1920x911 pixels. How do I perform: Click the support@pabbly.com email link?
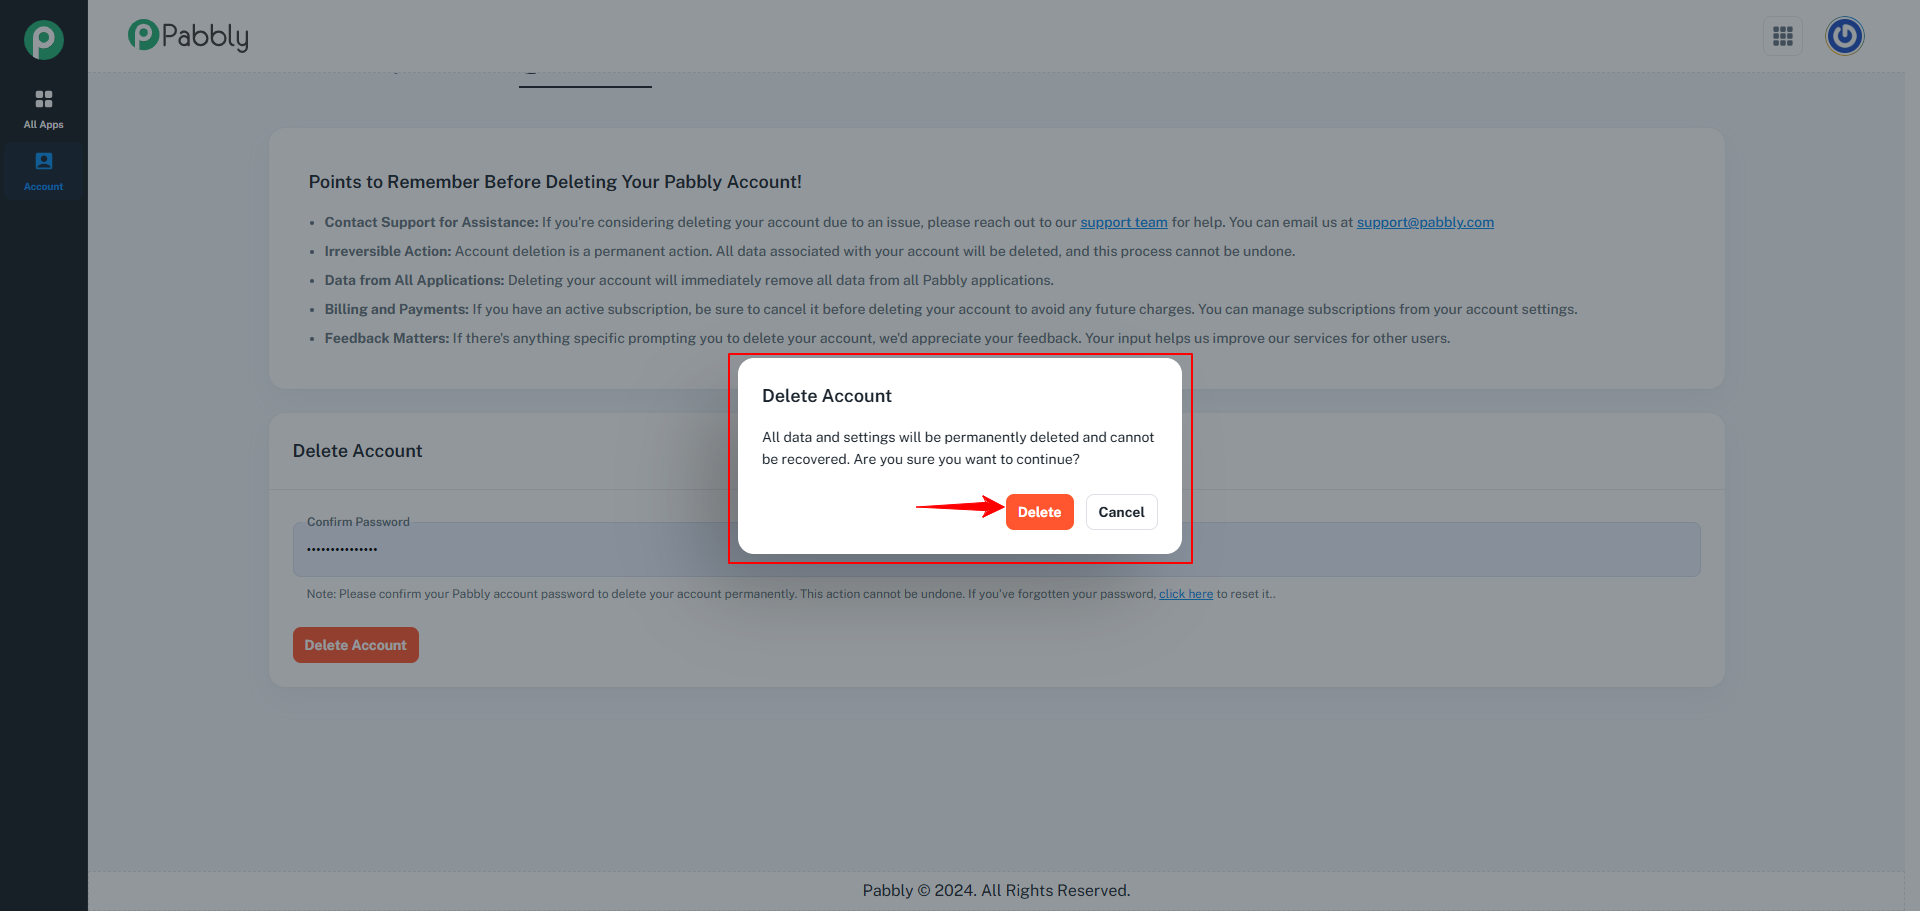click(1425, 222)
